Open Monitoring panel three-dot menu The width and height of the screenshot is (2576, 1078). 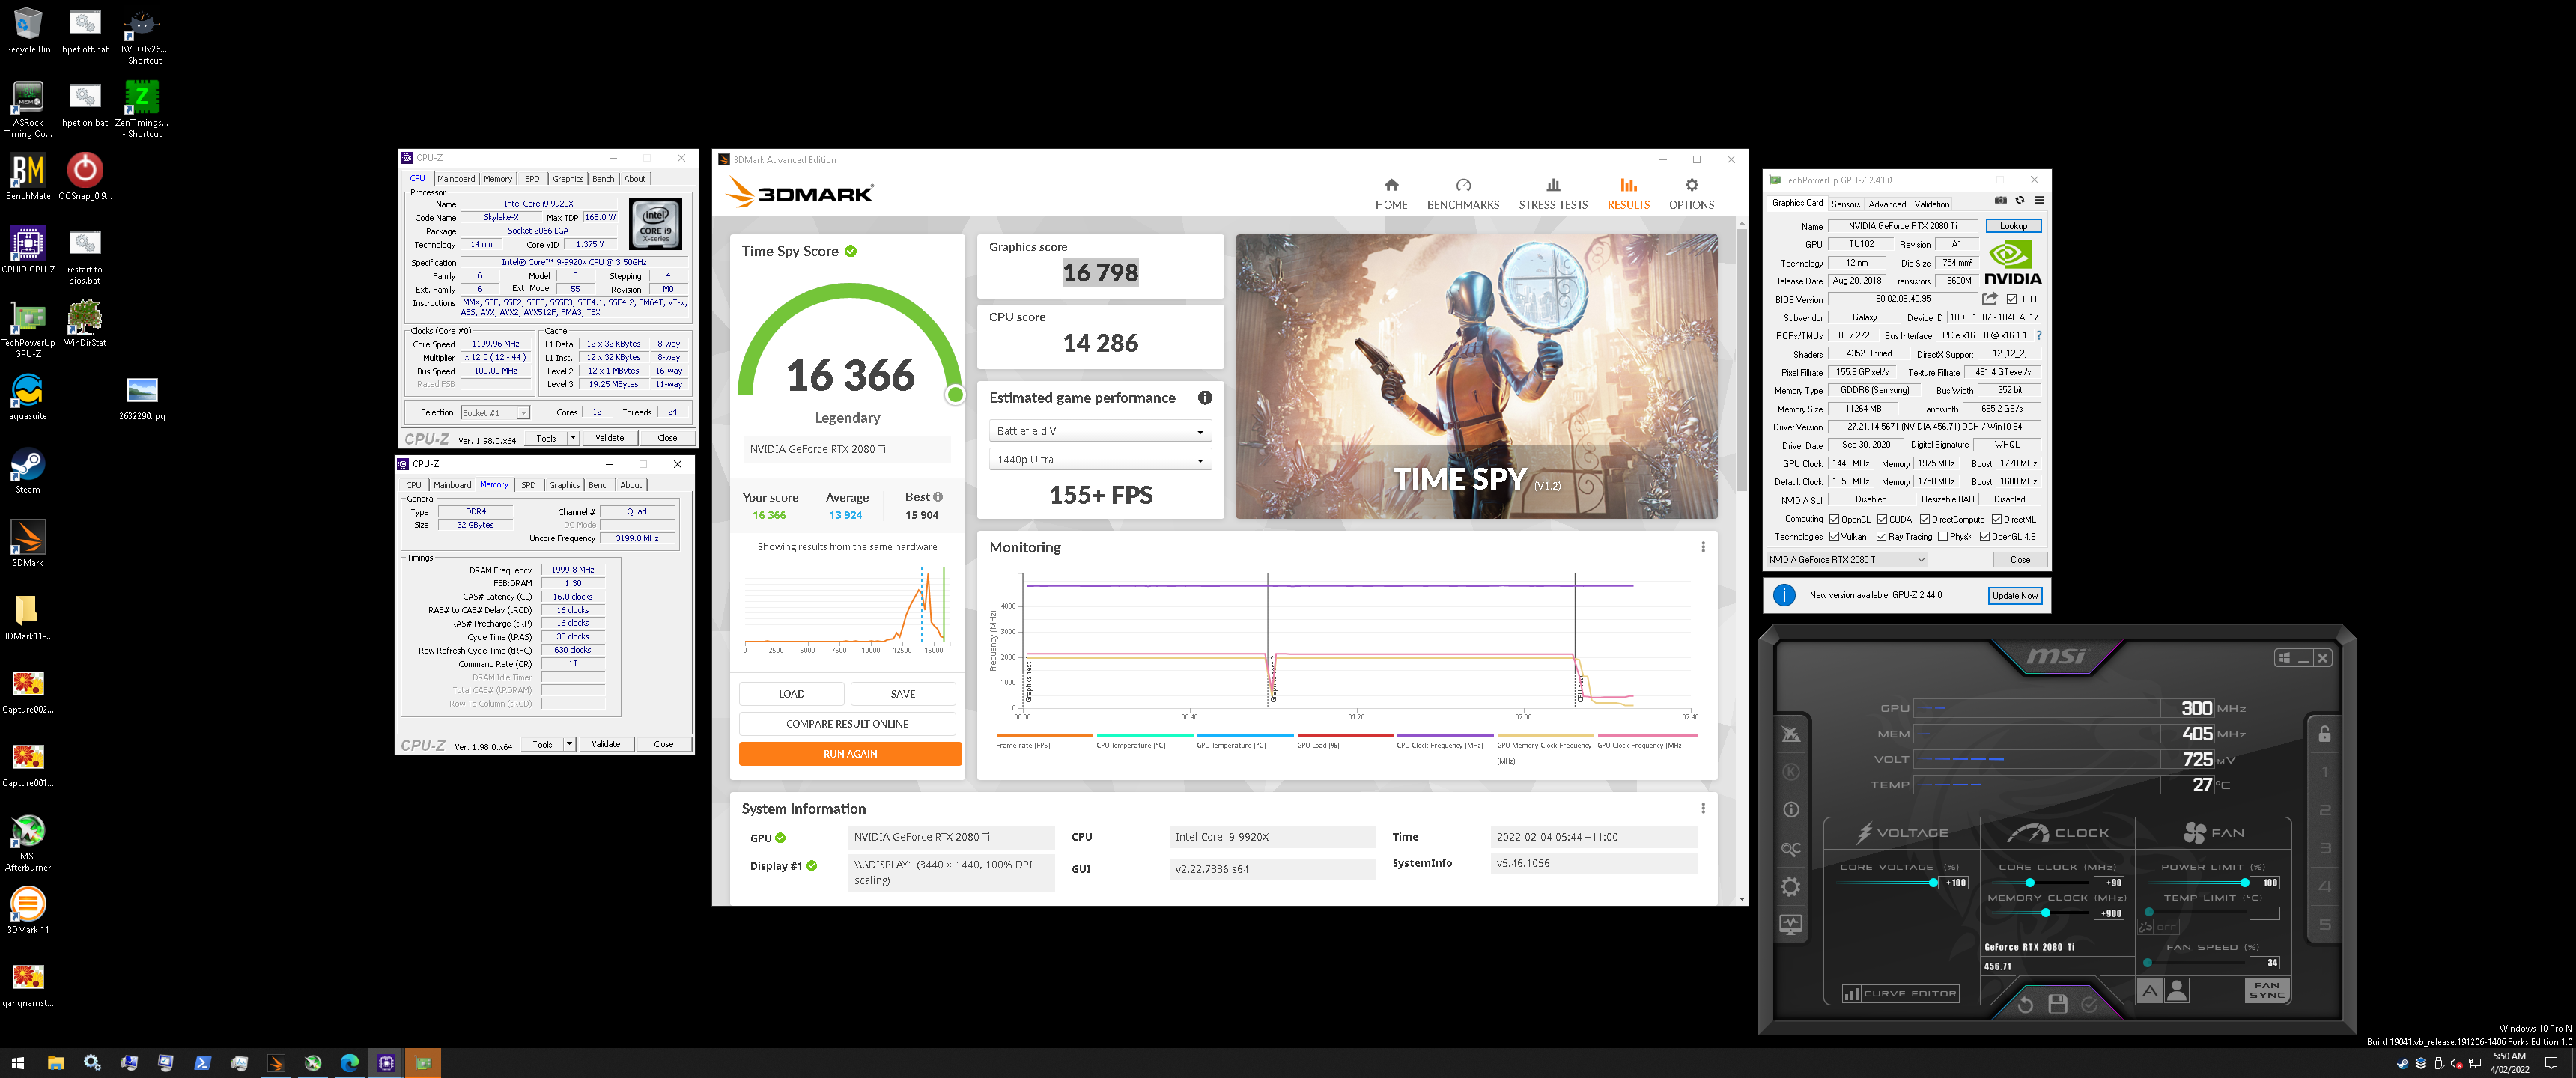(1703, 547)
